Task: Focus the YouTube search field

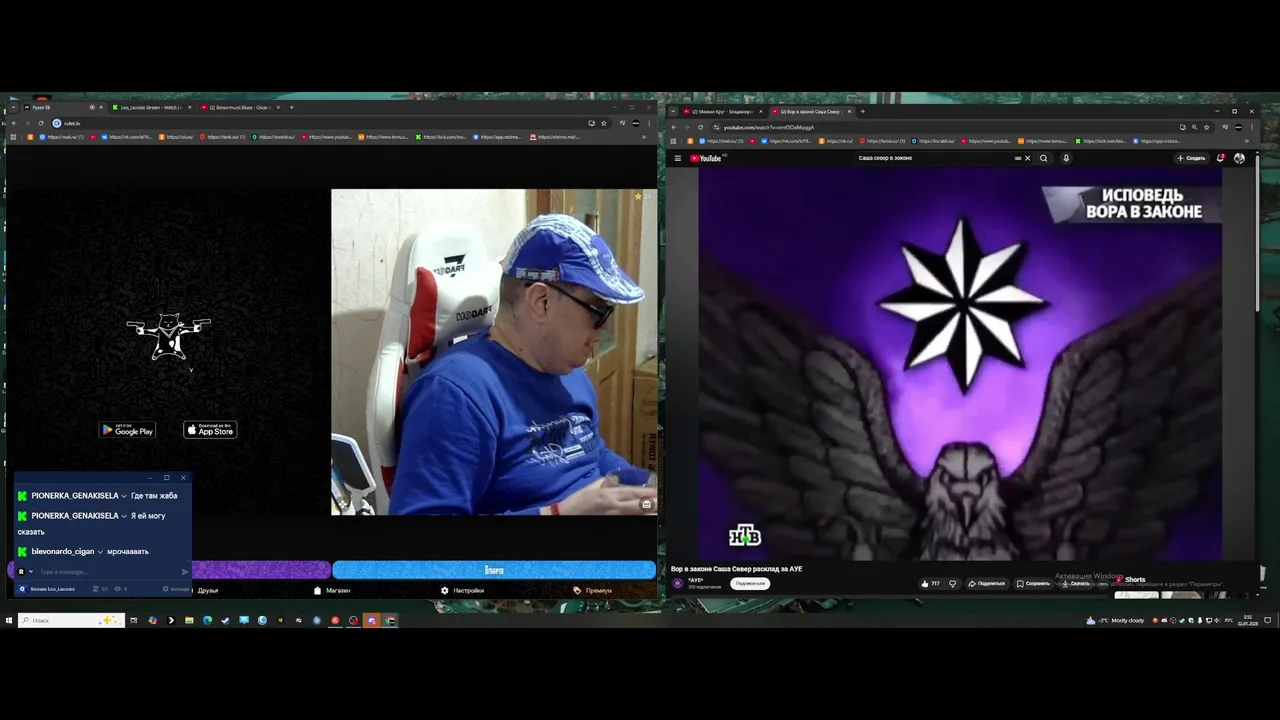Action: [x=935, y=158]
